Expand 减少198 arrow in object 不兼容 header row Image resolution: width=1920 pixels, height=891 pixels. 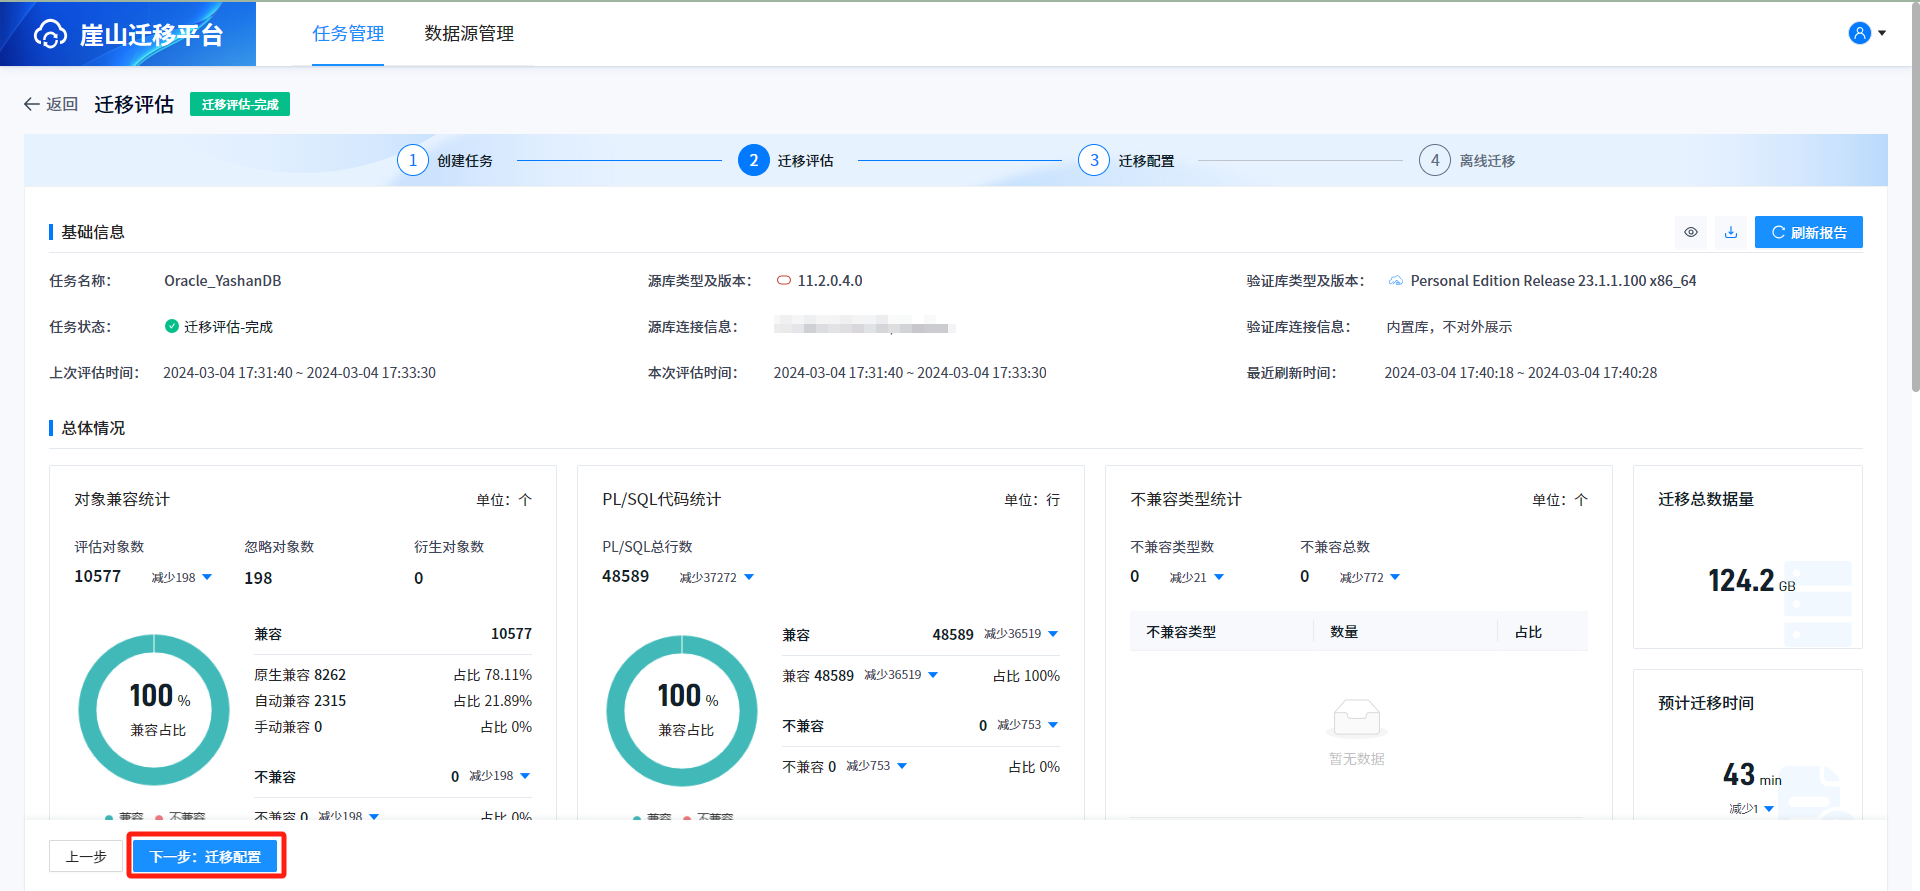pyautogui.click(x=525, y=776)
